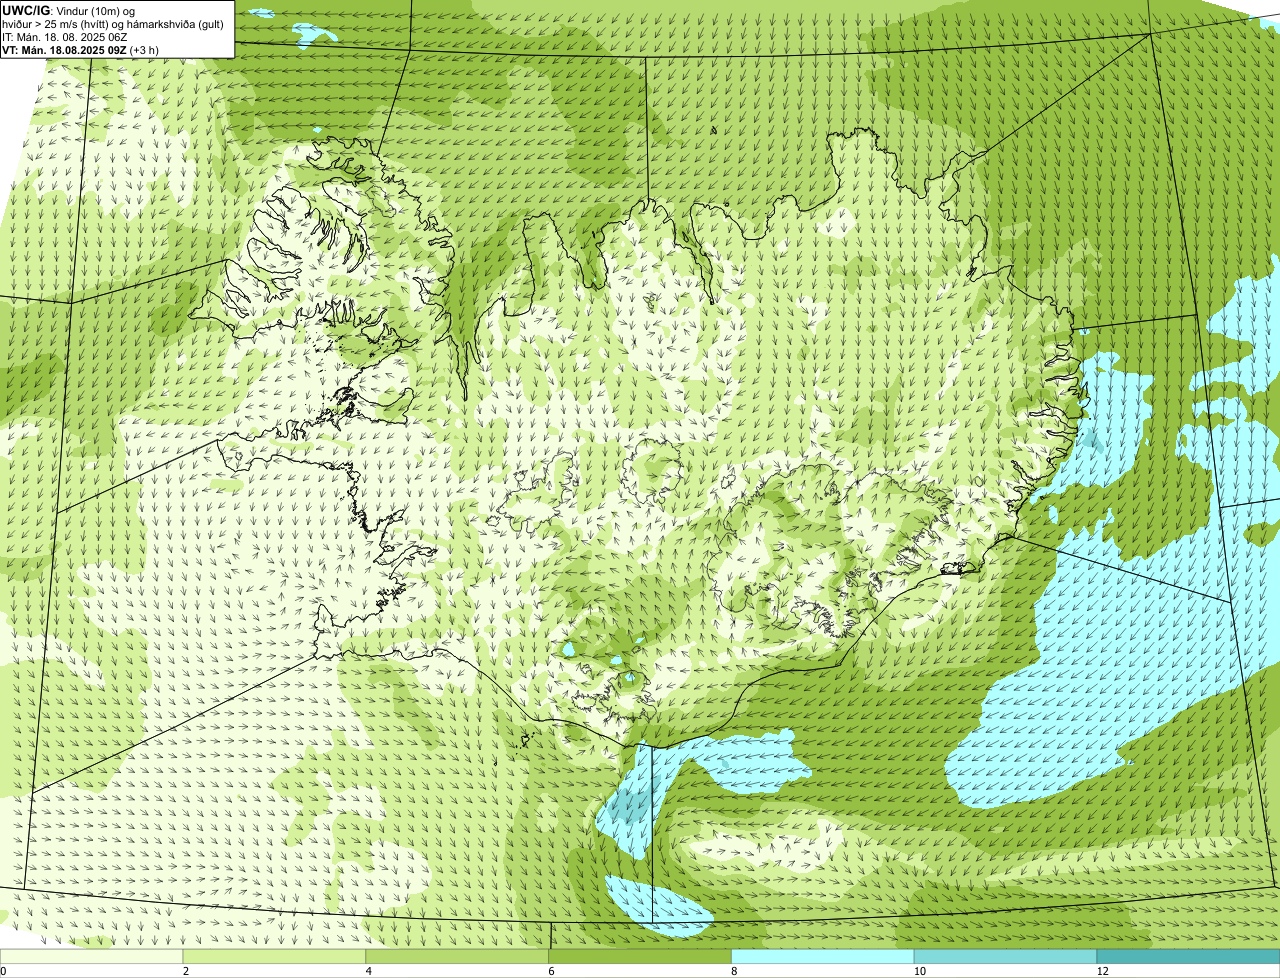This screenshot has height=978, width=1280.
Task: Click the 8–10 m/s light cyan legend swatch
Action: (824, 956)
